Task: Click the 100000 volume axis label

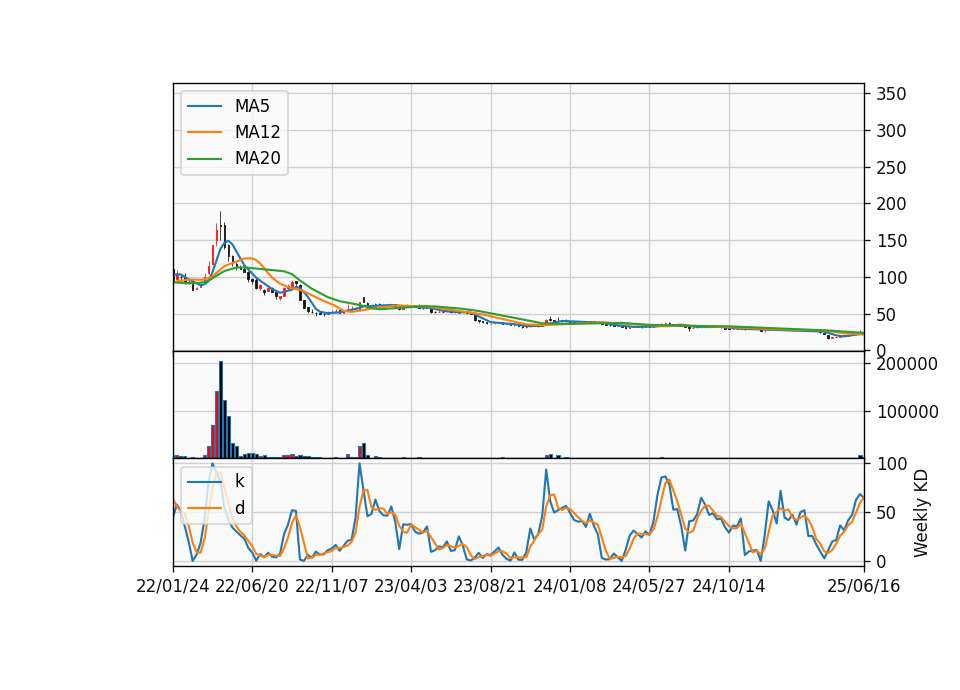Action: tap(907, 411)
